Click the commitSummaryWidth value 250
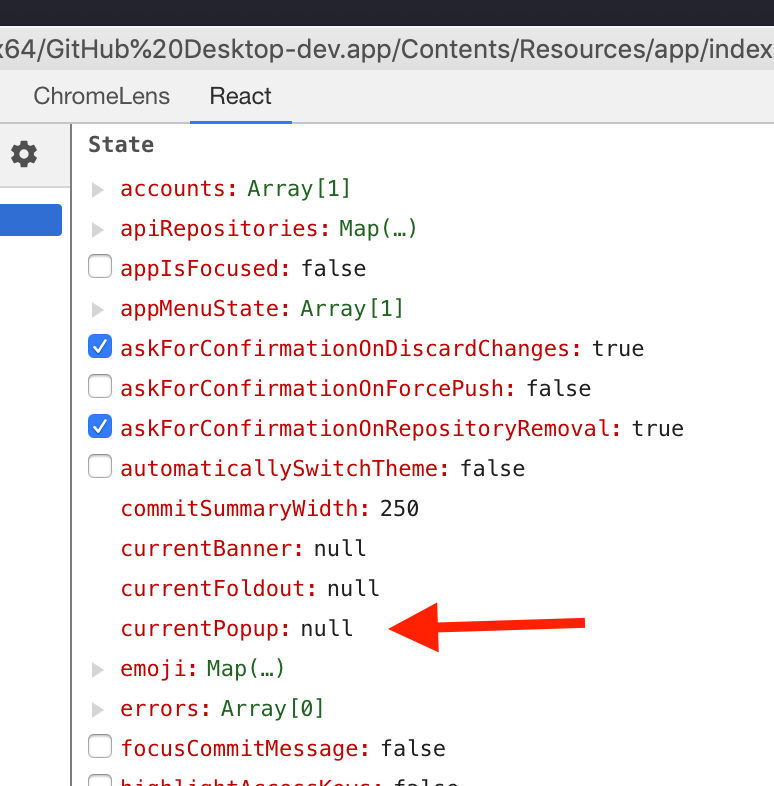The height and width of the screenshot is (786, 774). 399,509
